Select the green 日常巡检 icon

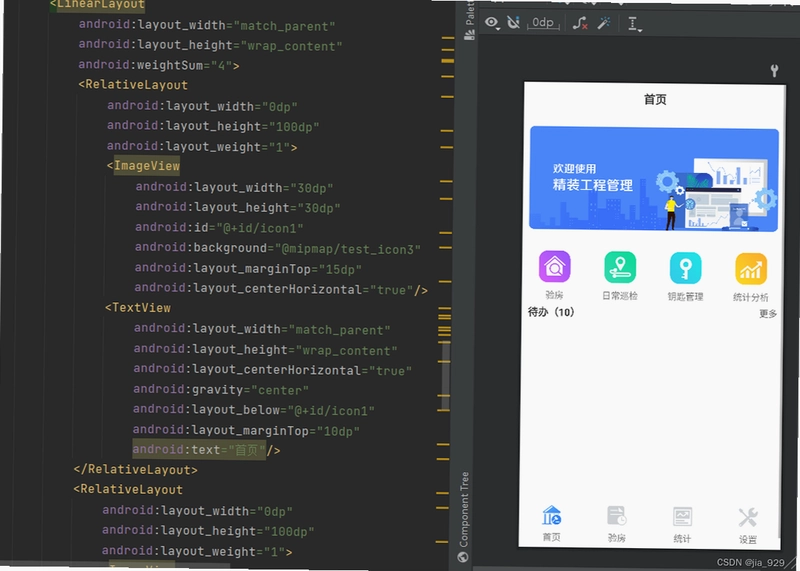620,267
